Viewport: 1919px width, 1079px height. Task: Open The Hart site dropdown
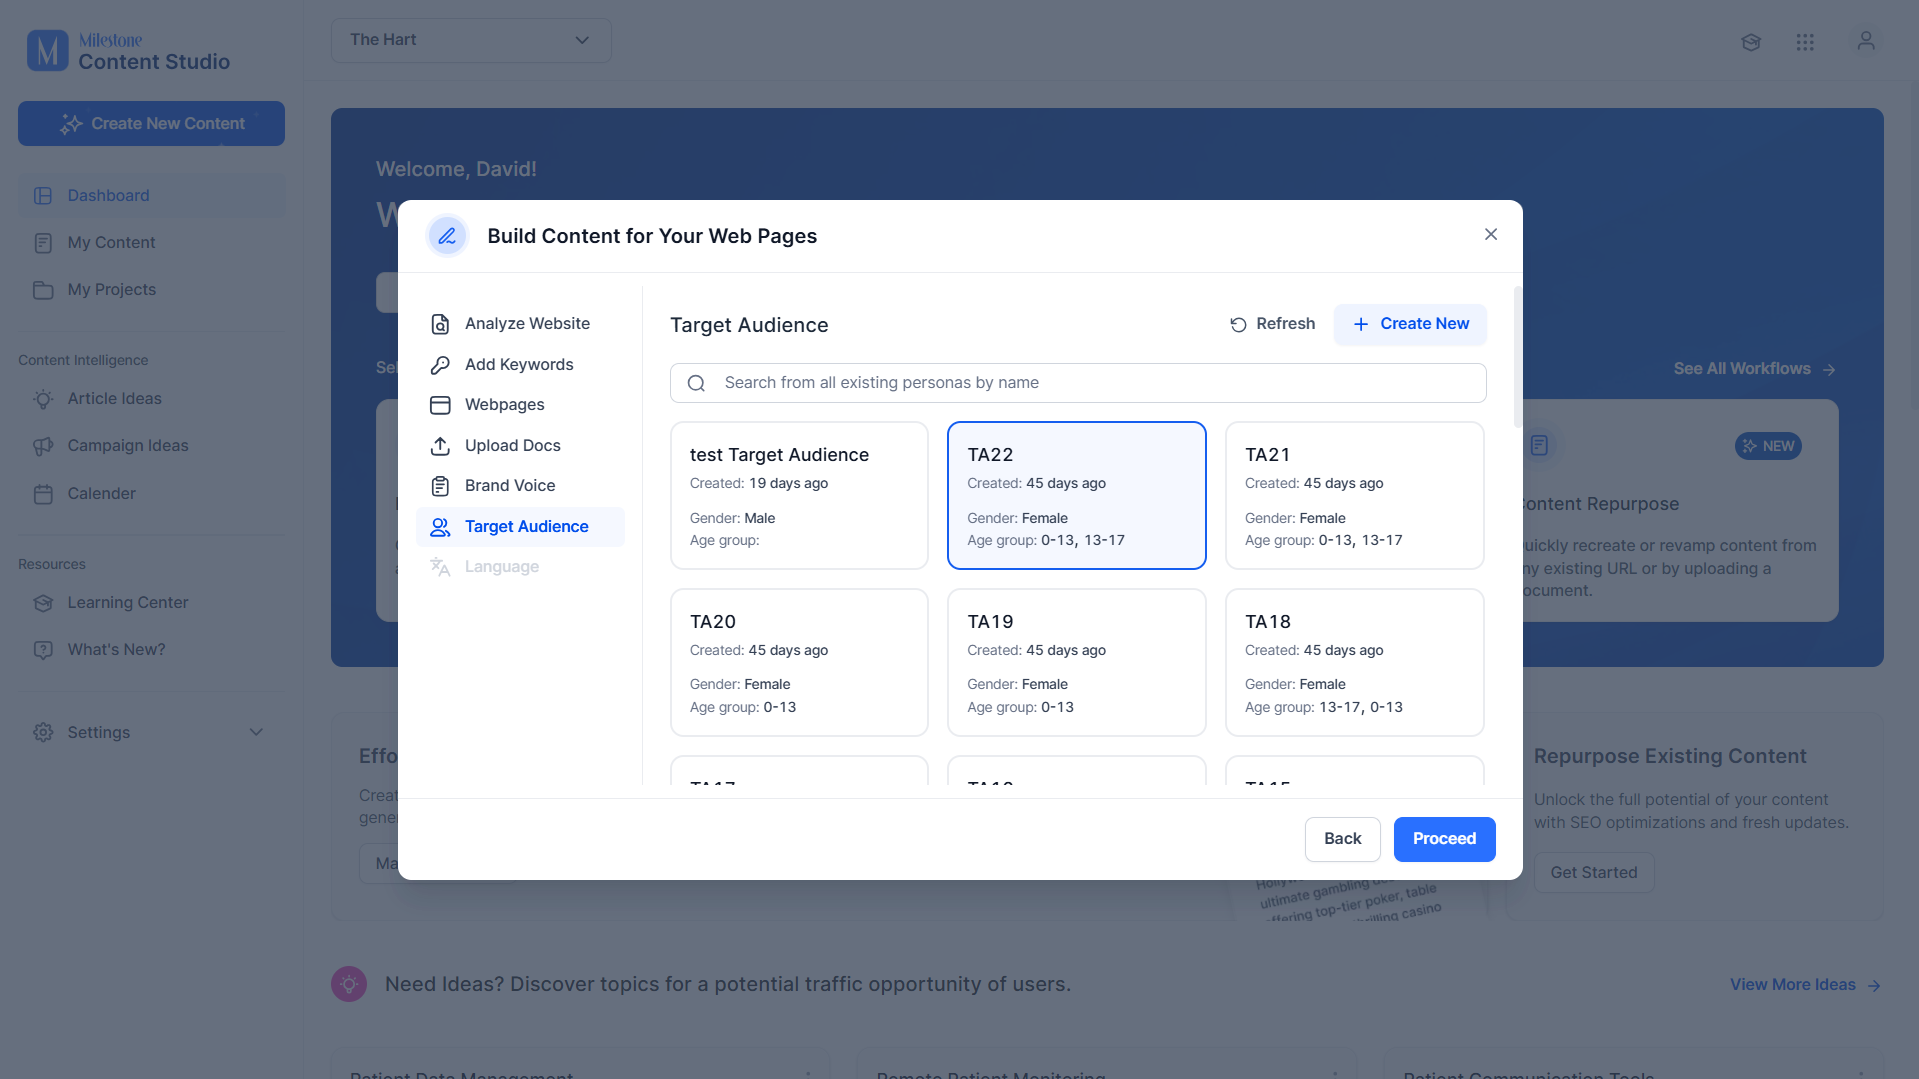(x=471, y=40)
